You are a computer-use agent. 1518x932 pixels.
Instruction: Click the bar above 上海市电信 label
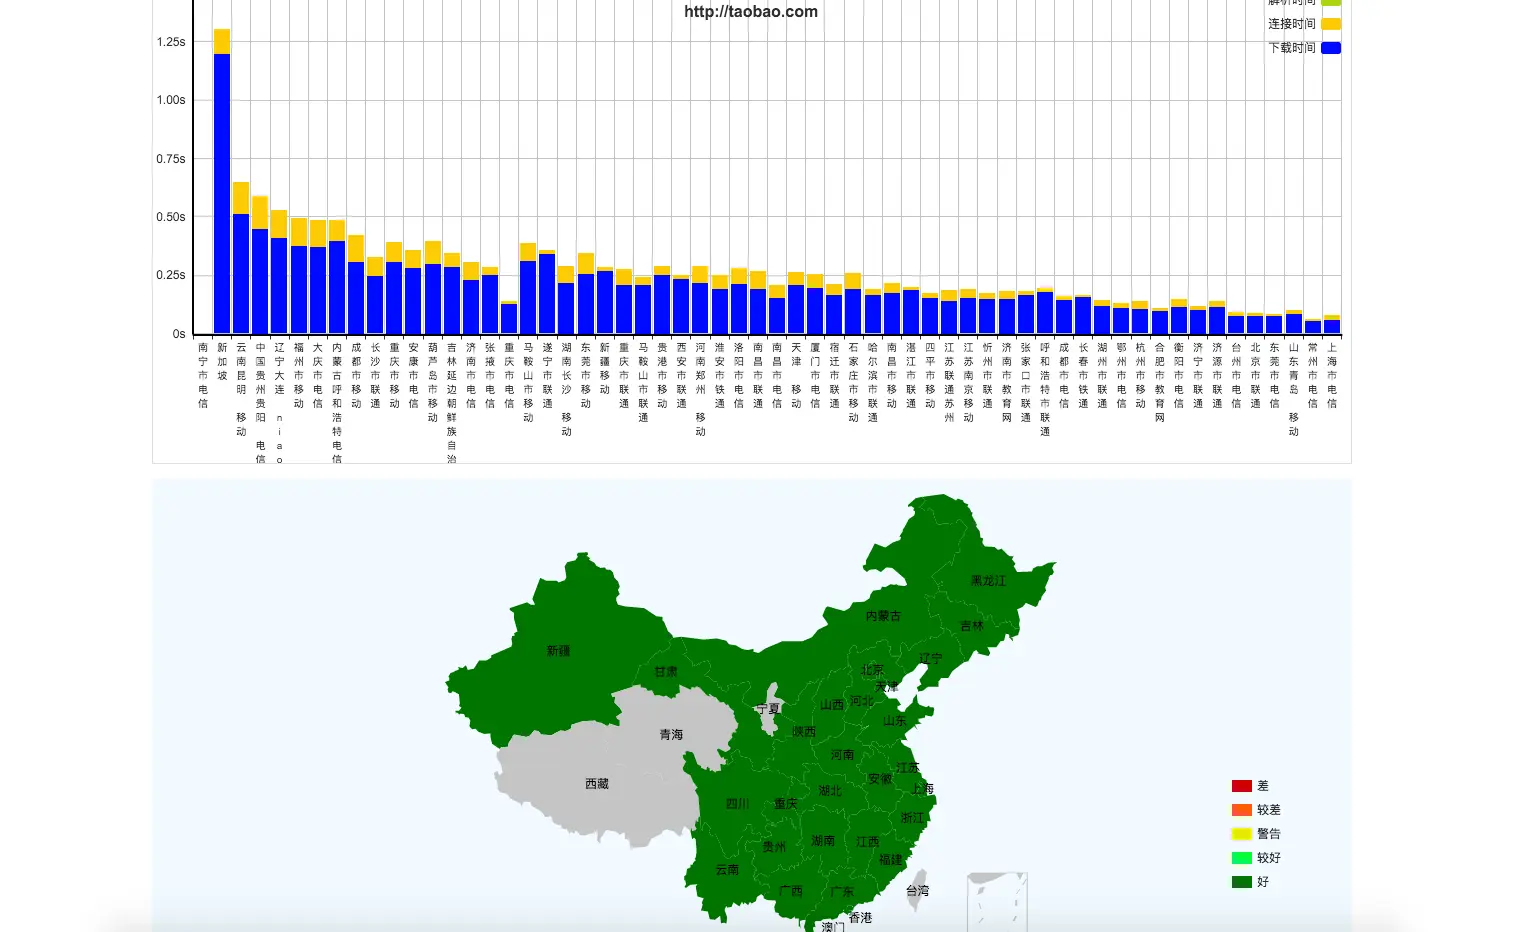pyautogui.click(x=1332, y=325)
